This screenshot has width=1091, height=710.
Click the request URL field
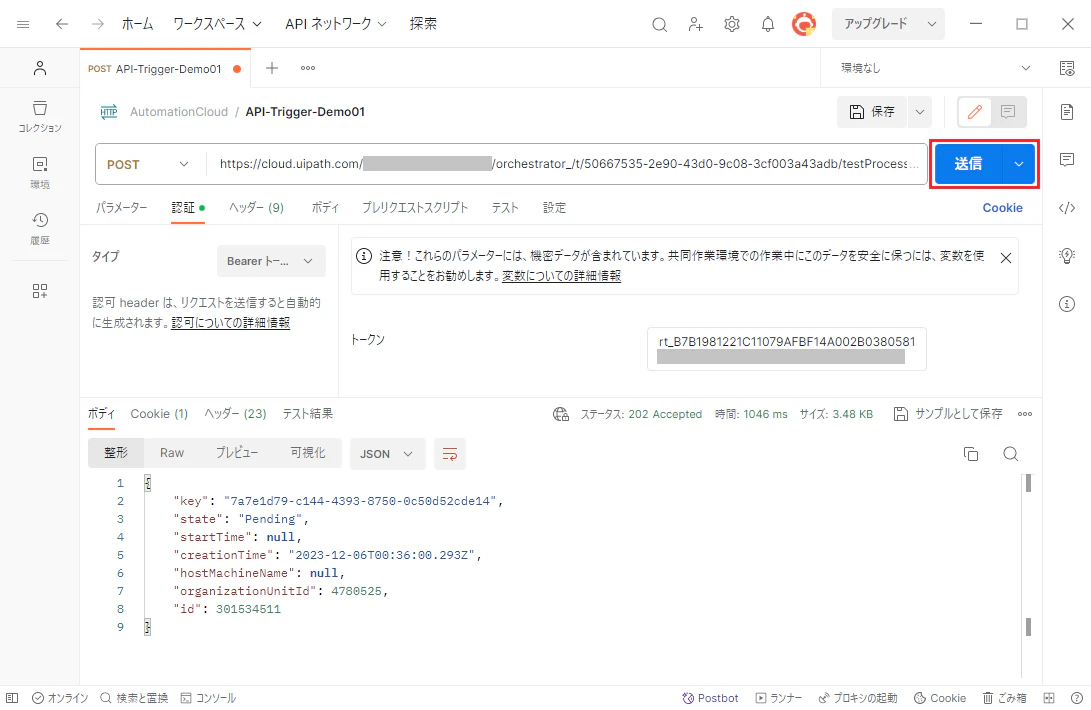567,164
